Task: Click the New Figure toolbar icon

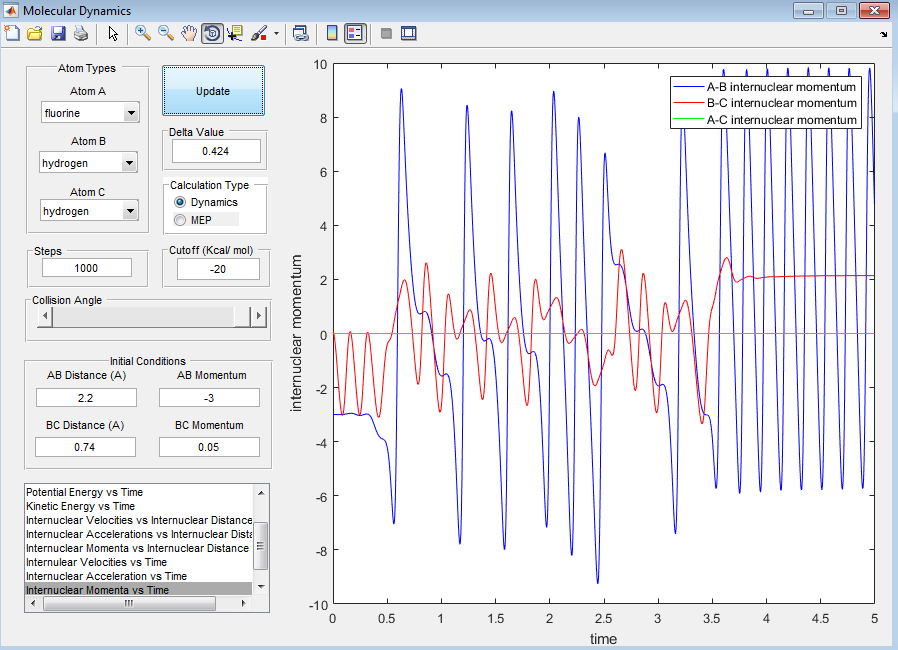Action: pos(12,34)
